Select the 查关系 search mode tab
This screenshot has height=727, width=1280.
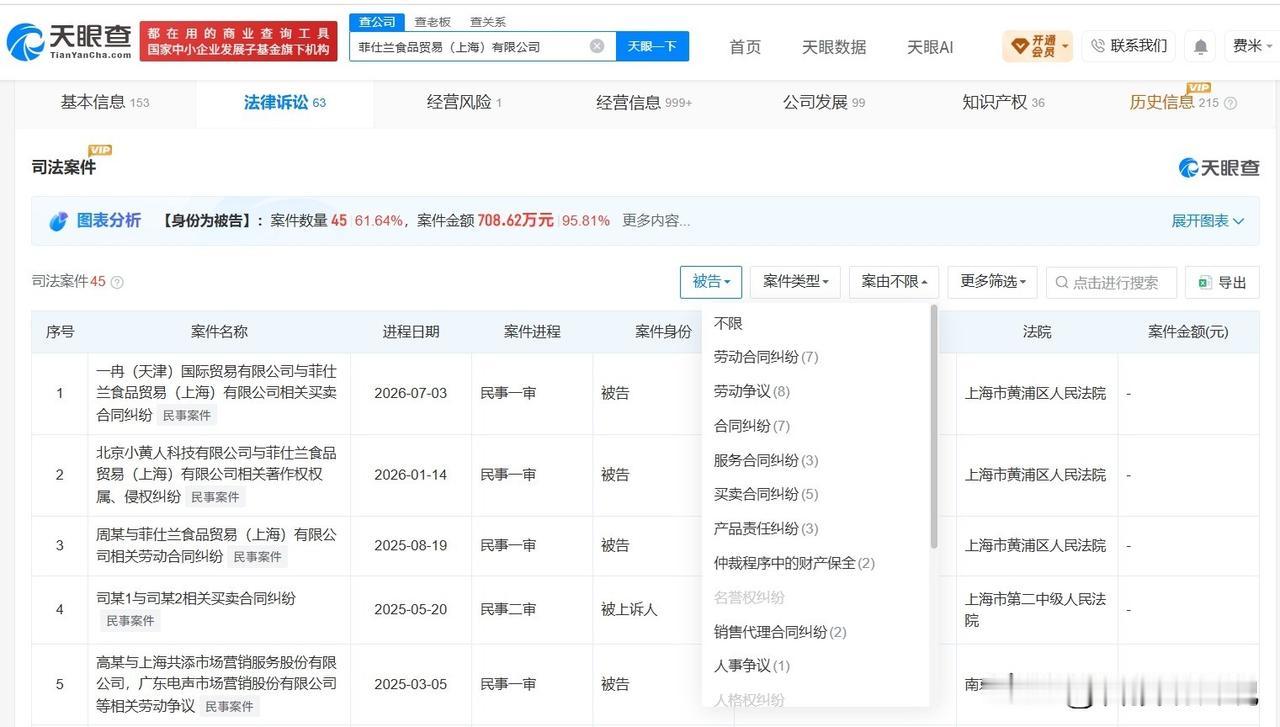[488, 22]
